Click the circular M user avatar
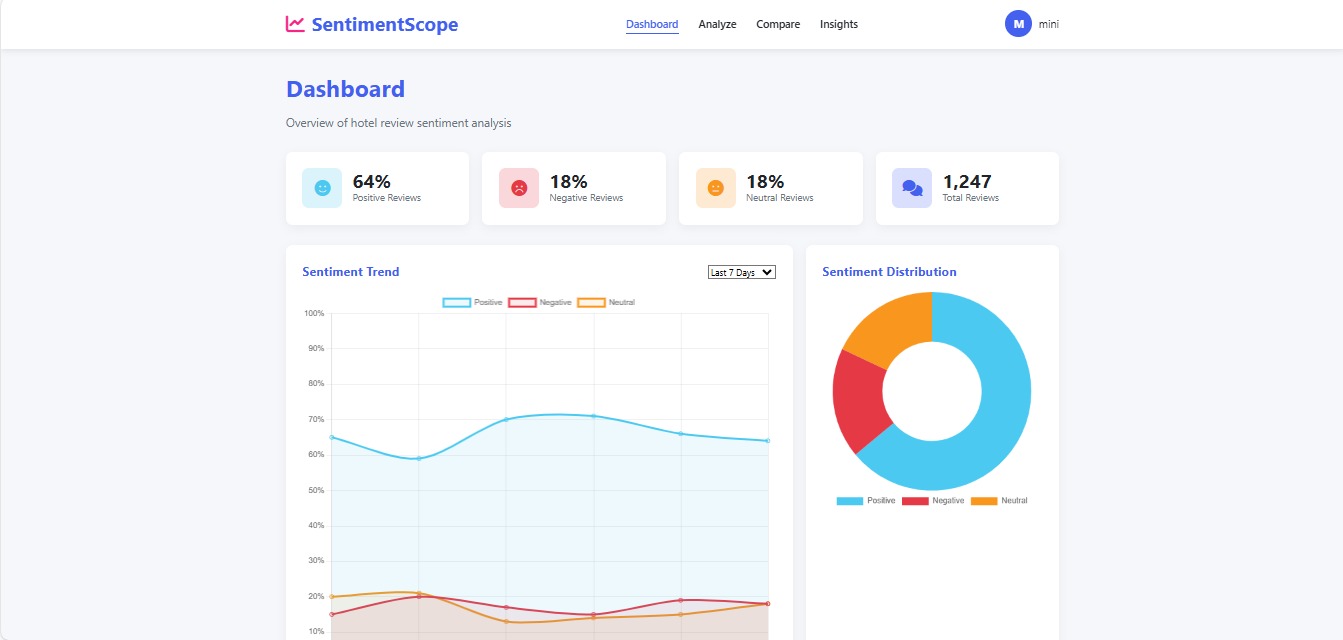 tap(1016, 23)
